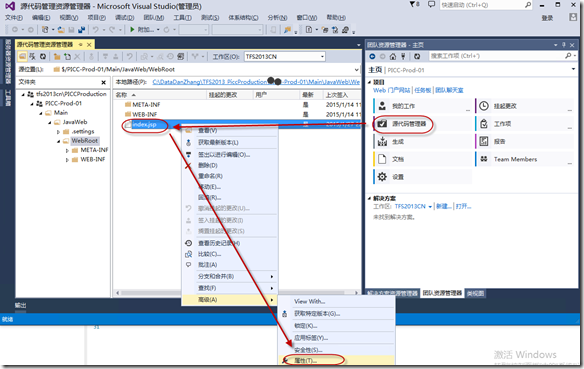Click the New Folder icon in Source Control toolbar
The image size is (584, 369).
click(x=57, y=57)
